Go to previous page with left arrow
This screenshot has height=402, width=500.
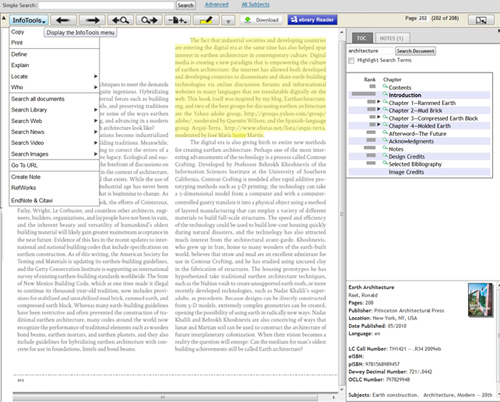point(63,20)
